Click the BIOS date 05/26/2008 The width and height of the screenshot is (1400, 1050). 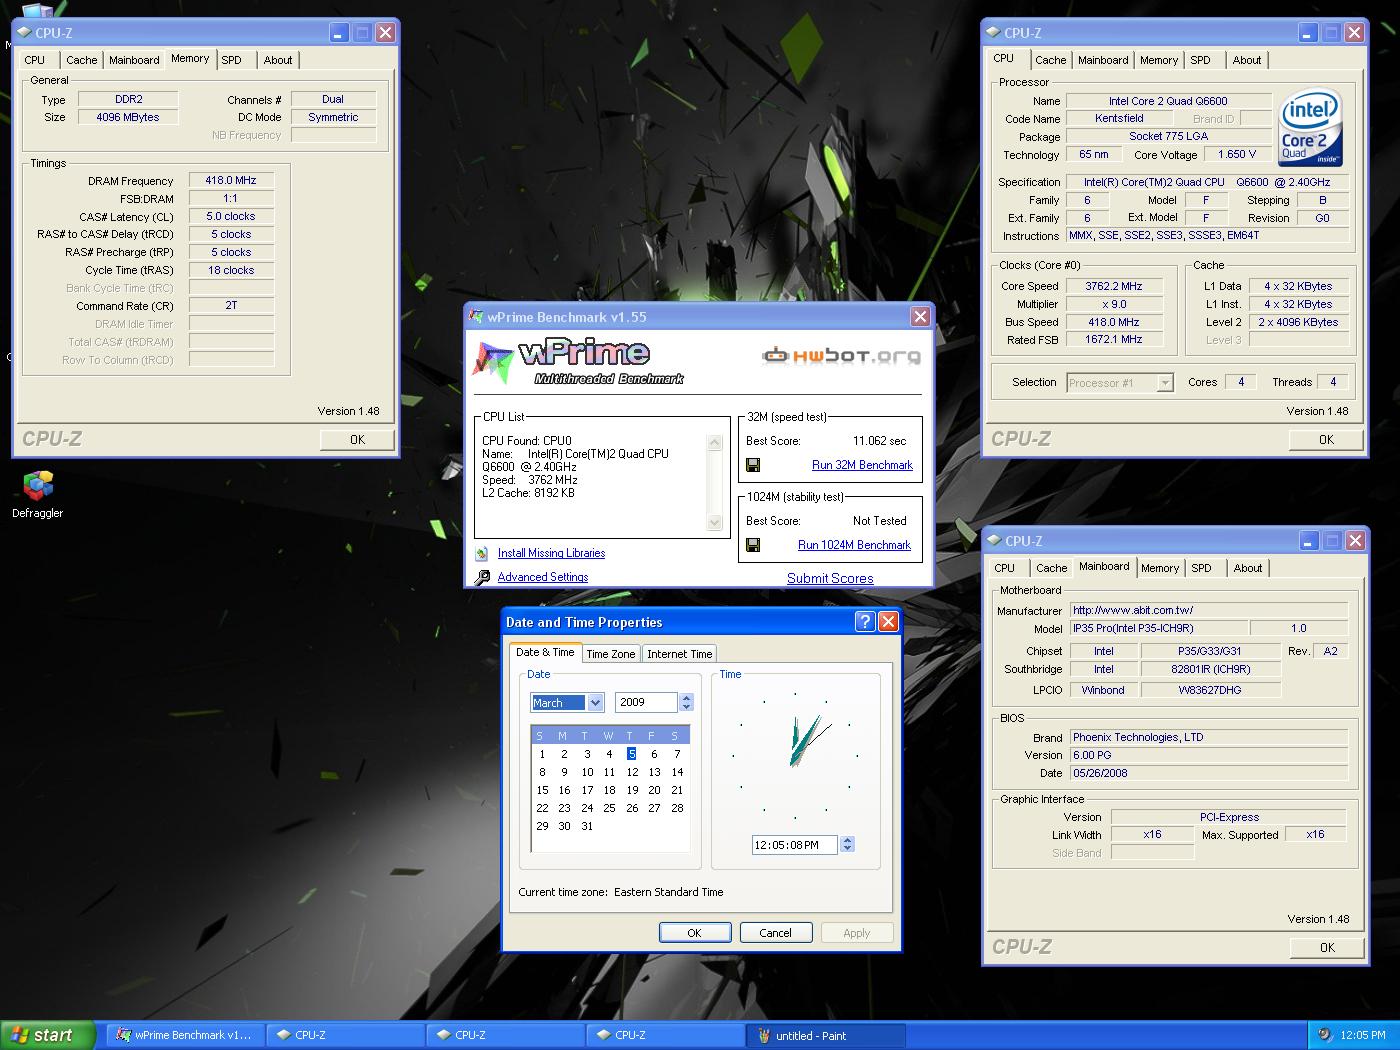point(1209,773)
